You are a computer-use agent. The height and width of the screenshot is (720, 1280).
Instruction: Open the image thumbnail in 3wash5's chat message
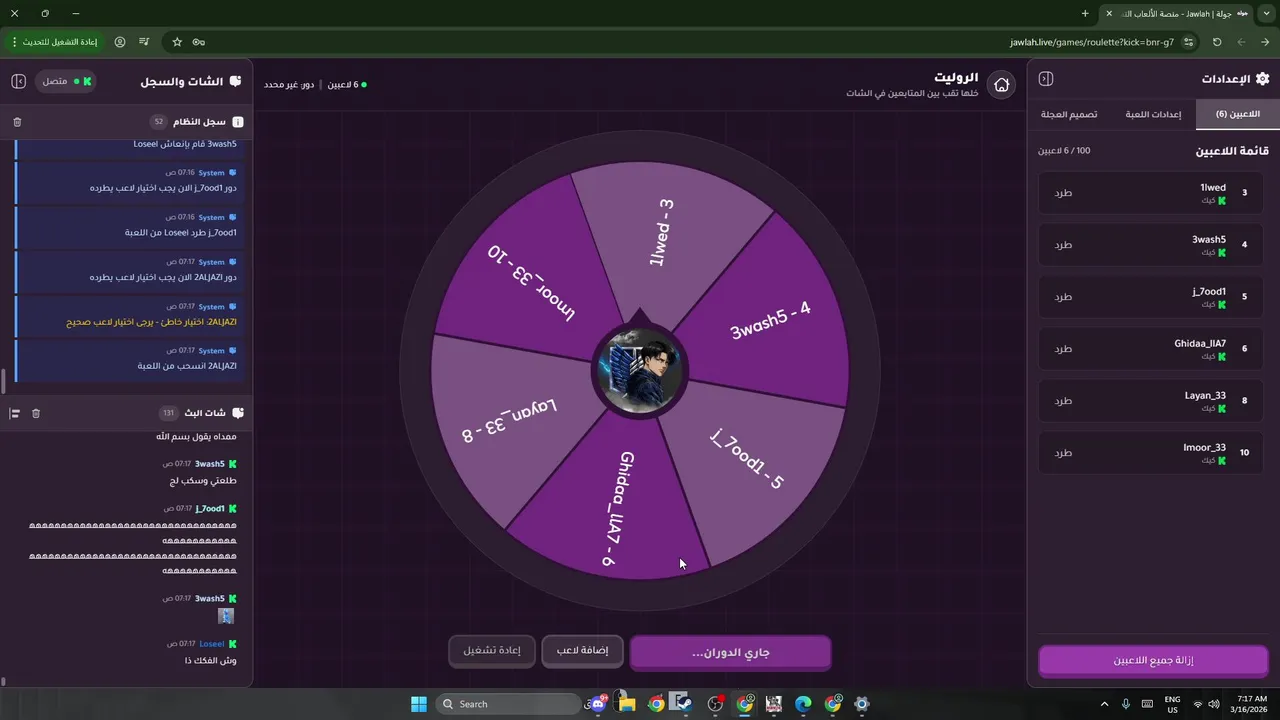(226, 616)
